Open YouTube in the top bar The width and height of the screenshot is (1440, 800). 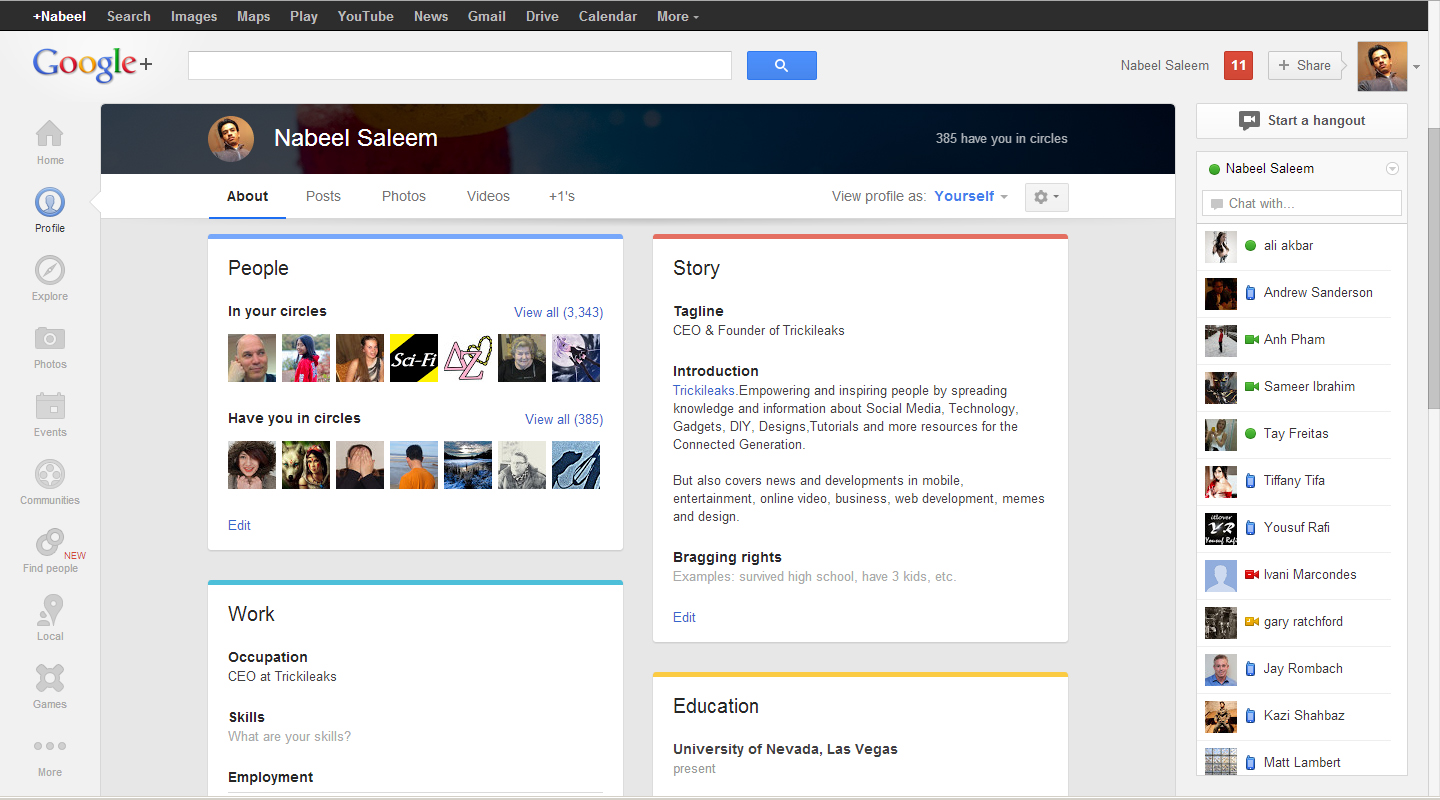366,16
